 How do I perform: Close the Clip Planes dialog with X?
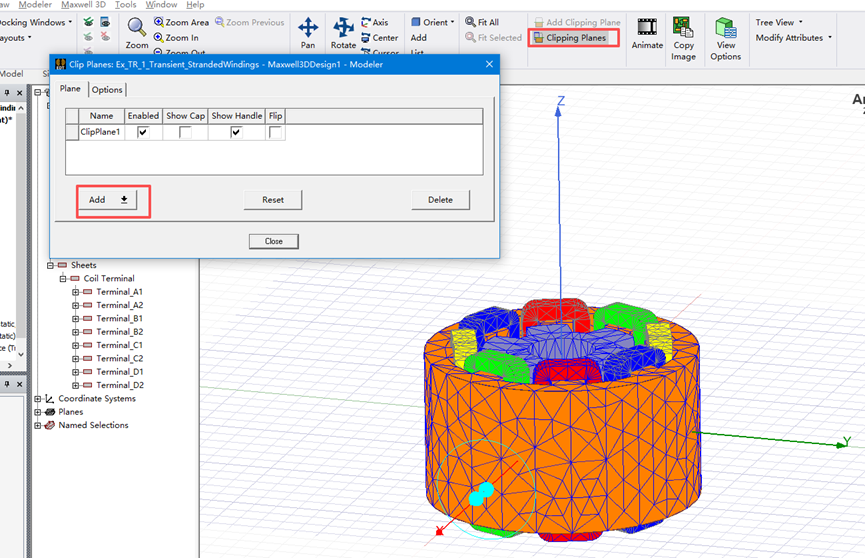click(x=489, y=64)
